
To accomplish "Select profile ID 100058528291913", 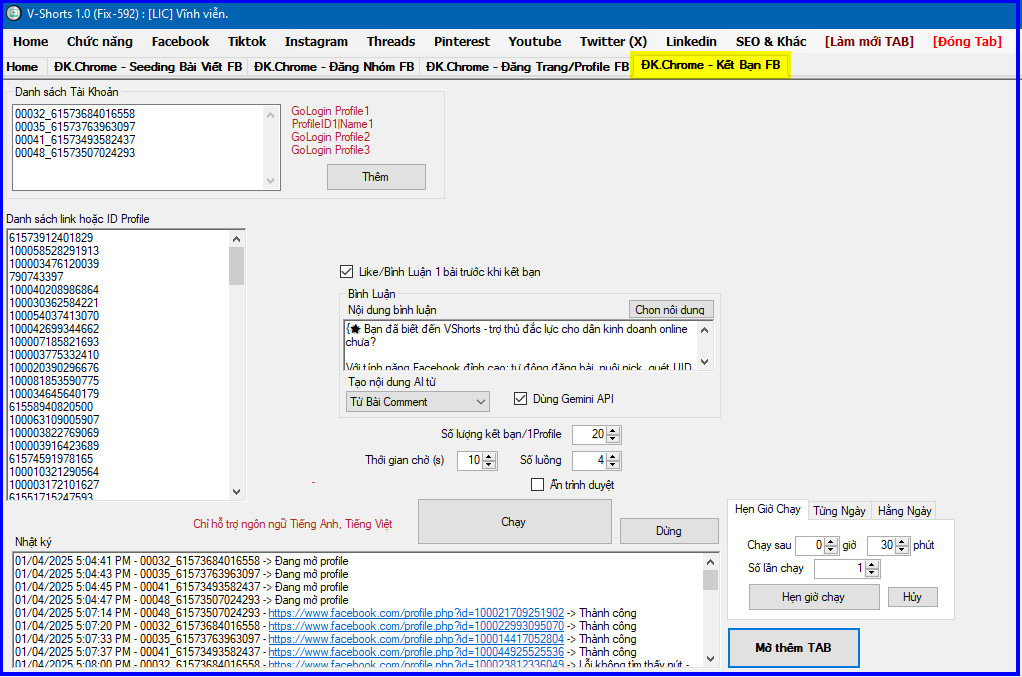I will click(x=54, y=251).
